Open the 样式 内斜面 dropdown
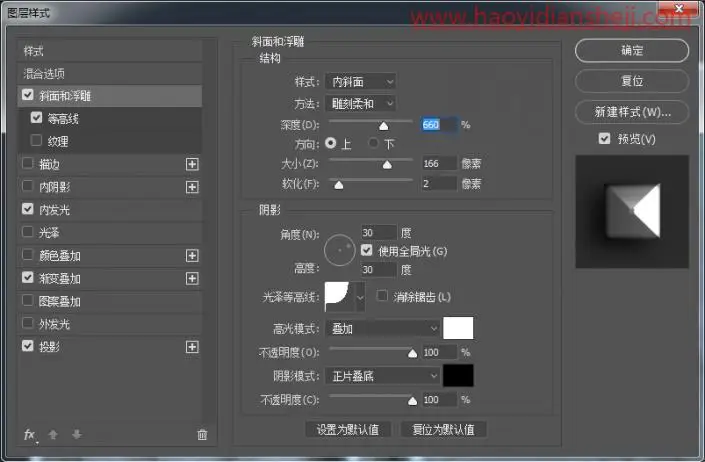The image size is (705, 462). coord(361,82)
